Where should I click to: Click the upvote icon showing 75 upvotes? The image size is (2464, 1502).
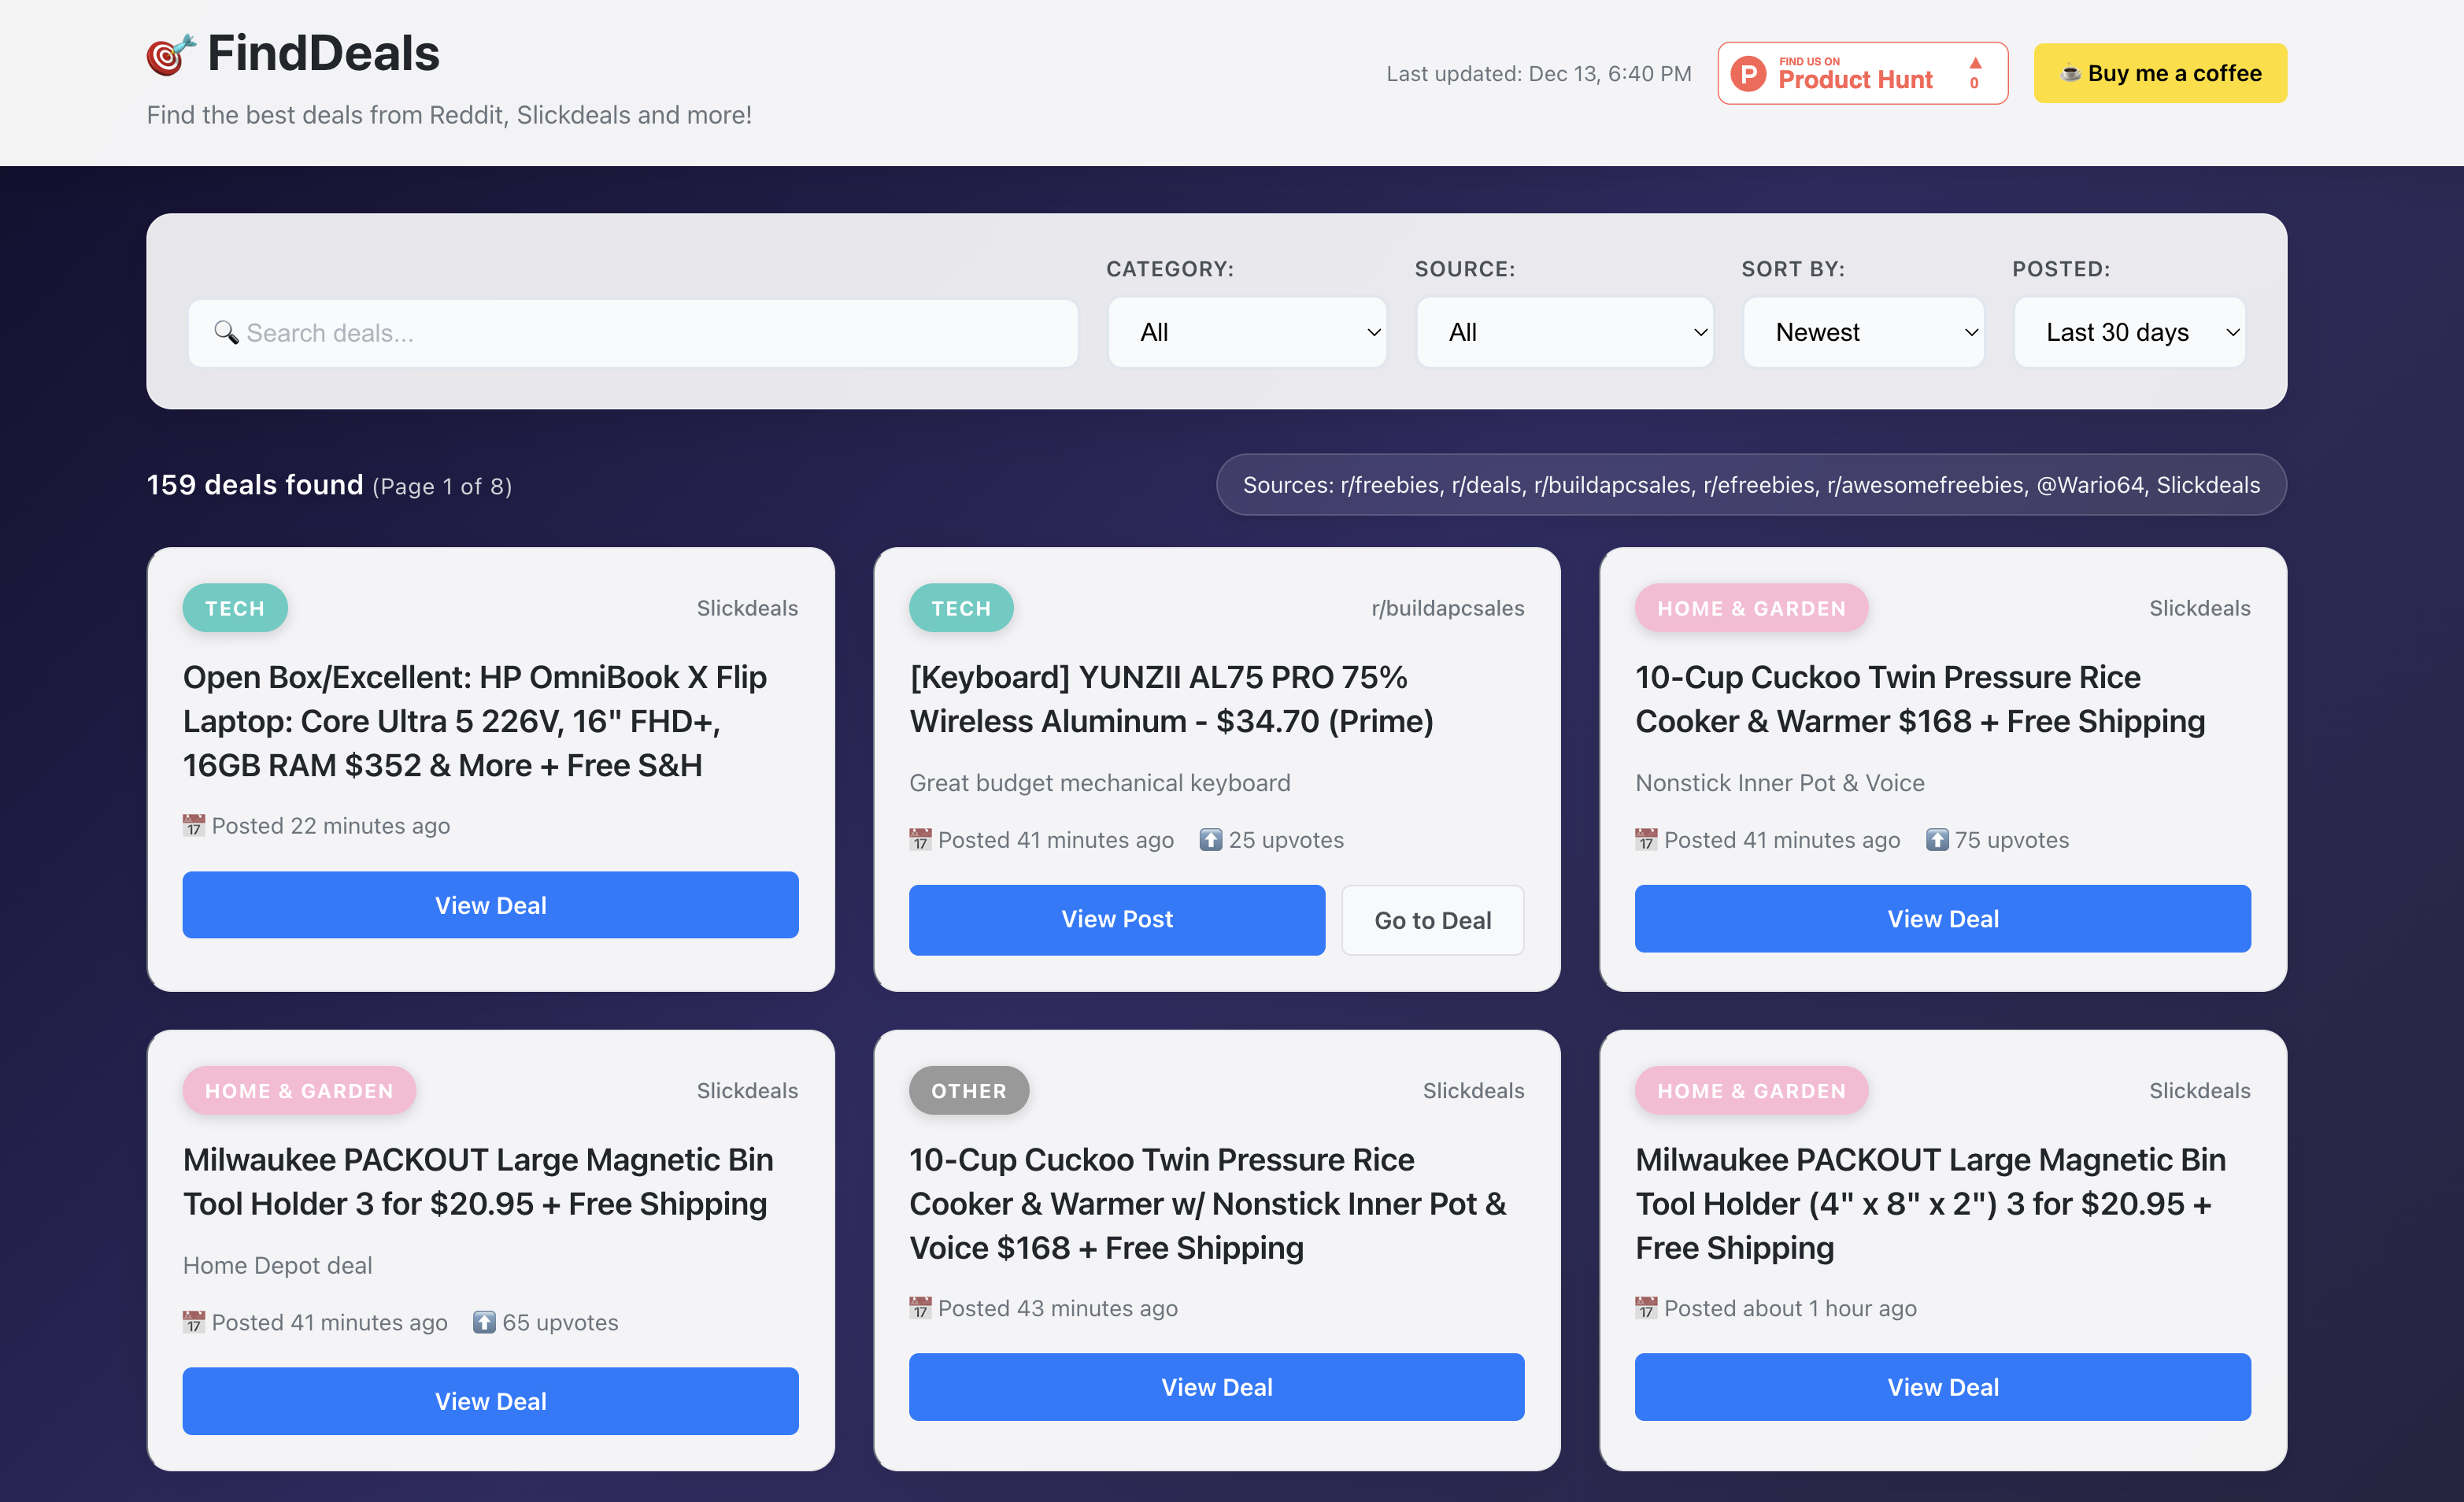[x=1938, y=840]
